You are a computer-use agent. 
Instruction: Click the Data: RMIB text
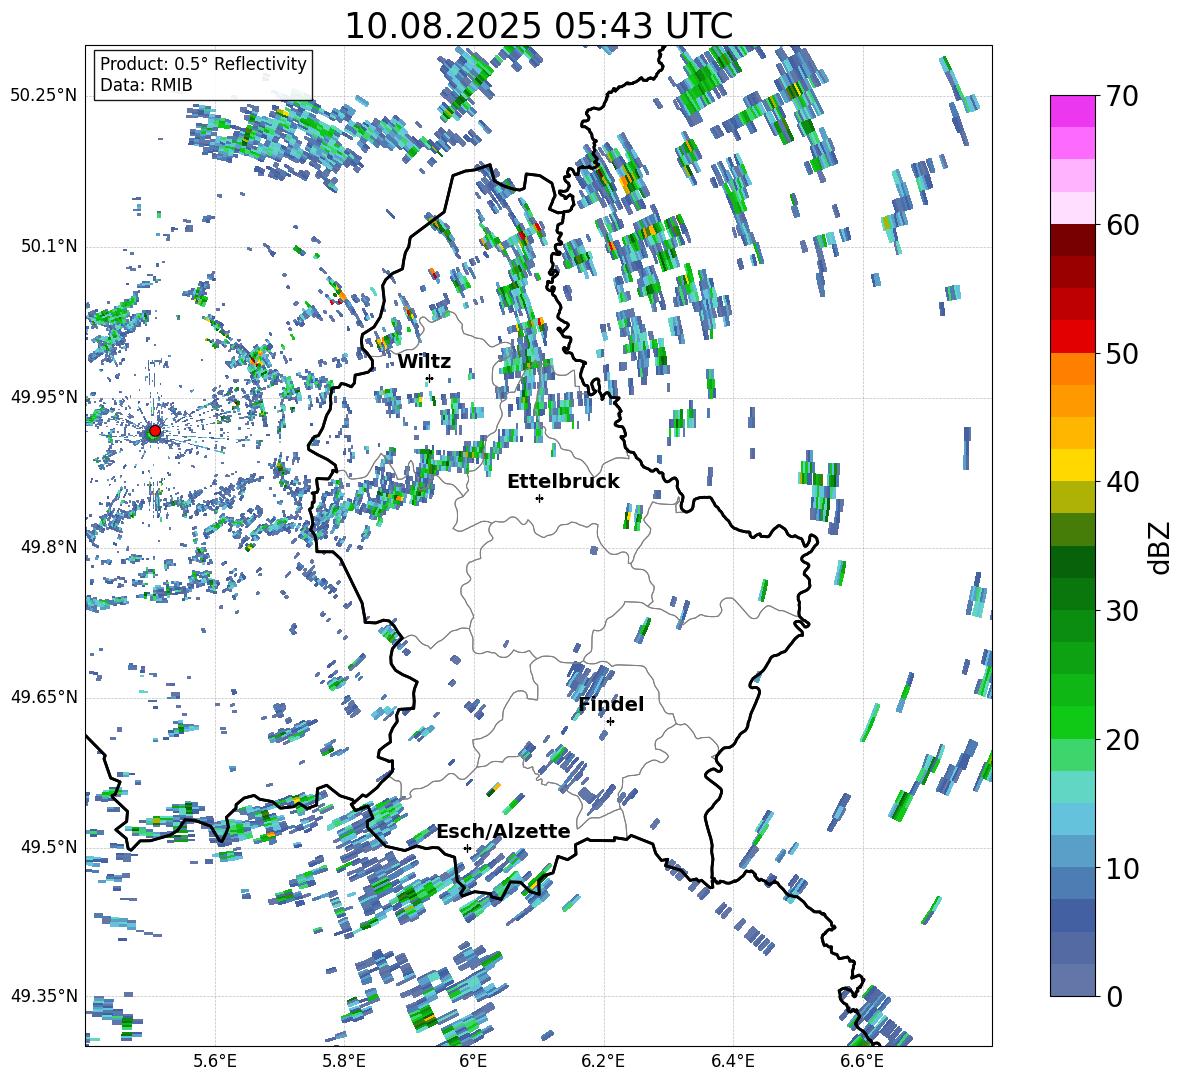click(x=146, y=85)
